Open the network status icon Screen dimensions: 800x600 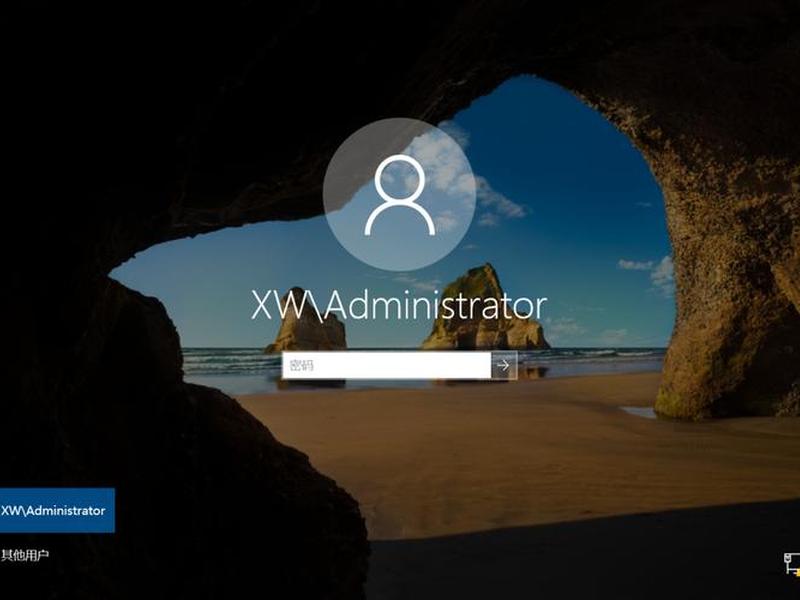click(x=792, y=564)
